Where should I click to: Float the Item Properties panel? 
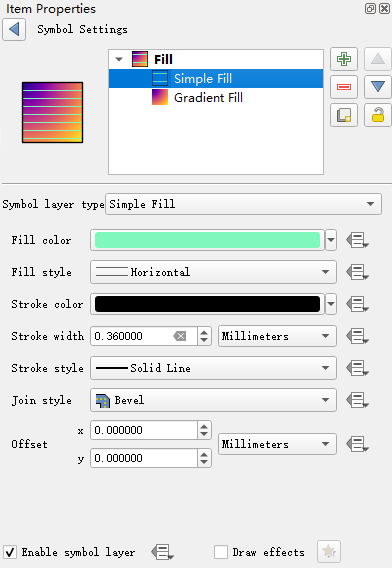pos(370,8)
